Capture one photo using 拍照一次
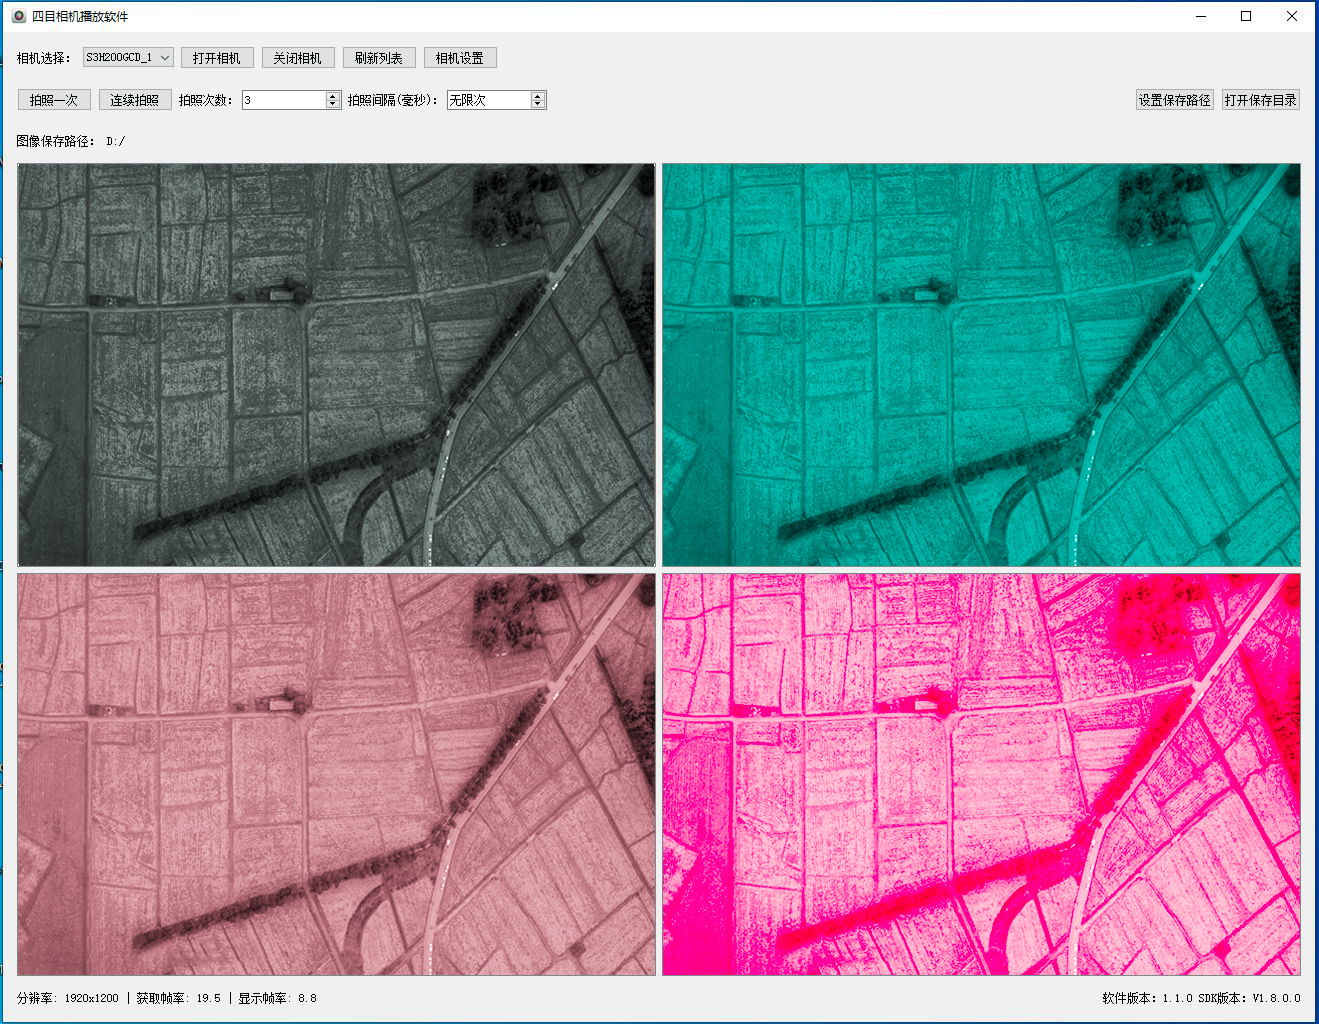 pos(54,99)
